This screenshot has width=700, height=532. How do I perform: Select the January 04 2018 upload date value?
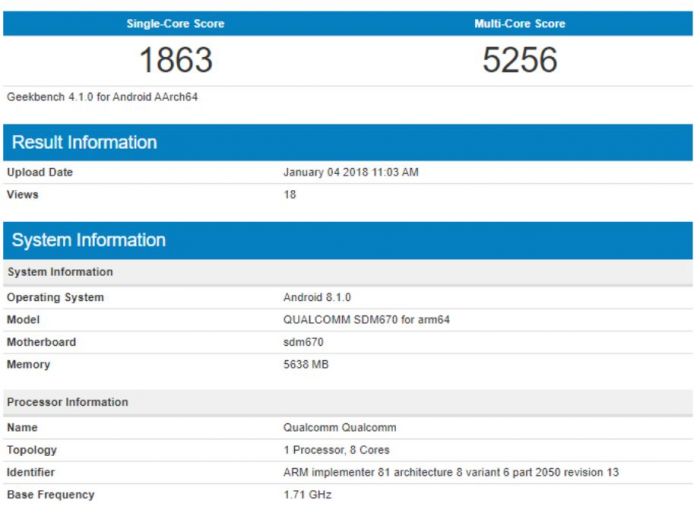pos(350,172)
